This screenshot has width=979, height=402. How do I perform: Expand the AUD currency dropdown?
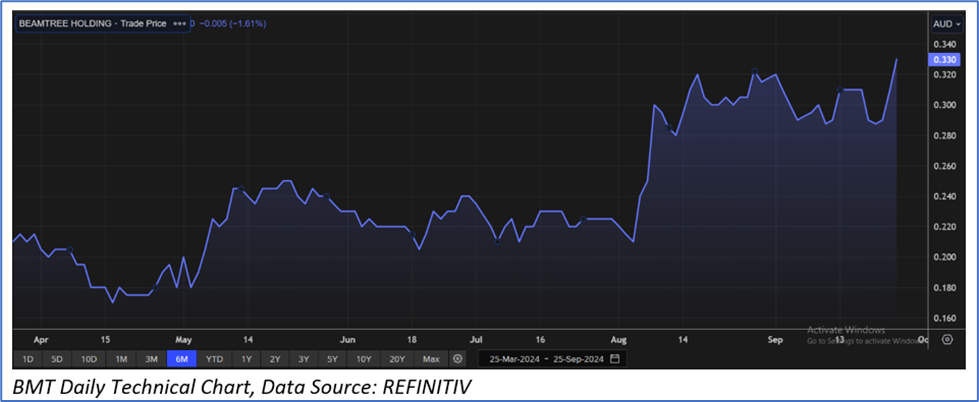pyautogui.click(x=946, y=23)
